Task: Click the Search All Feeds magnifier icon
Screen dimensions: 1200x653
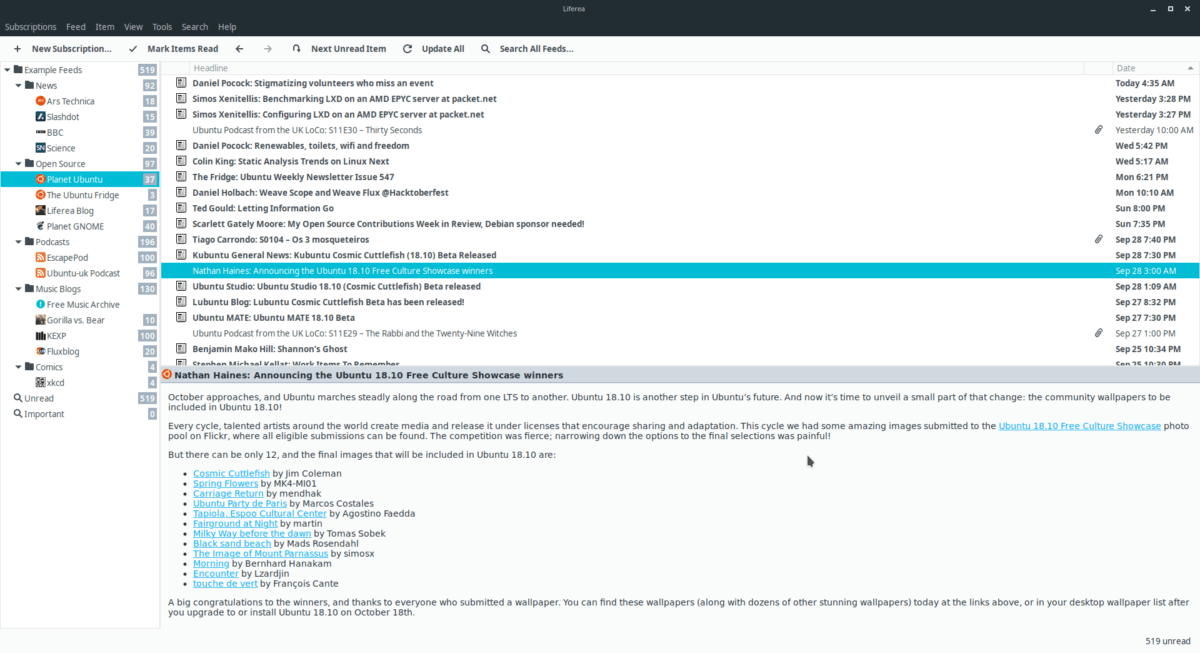Action: pos(485,48)
